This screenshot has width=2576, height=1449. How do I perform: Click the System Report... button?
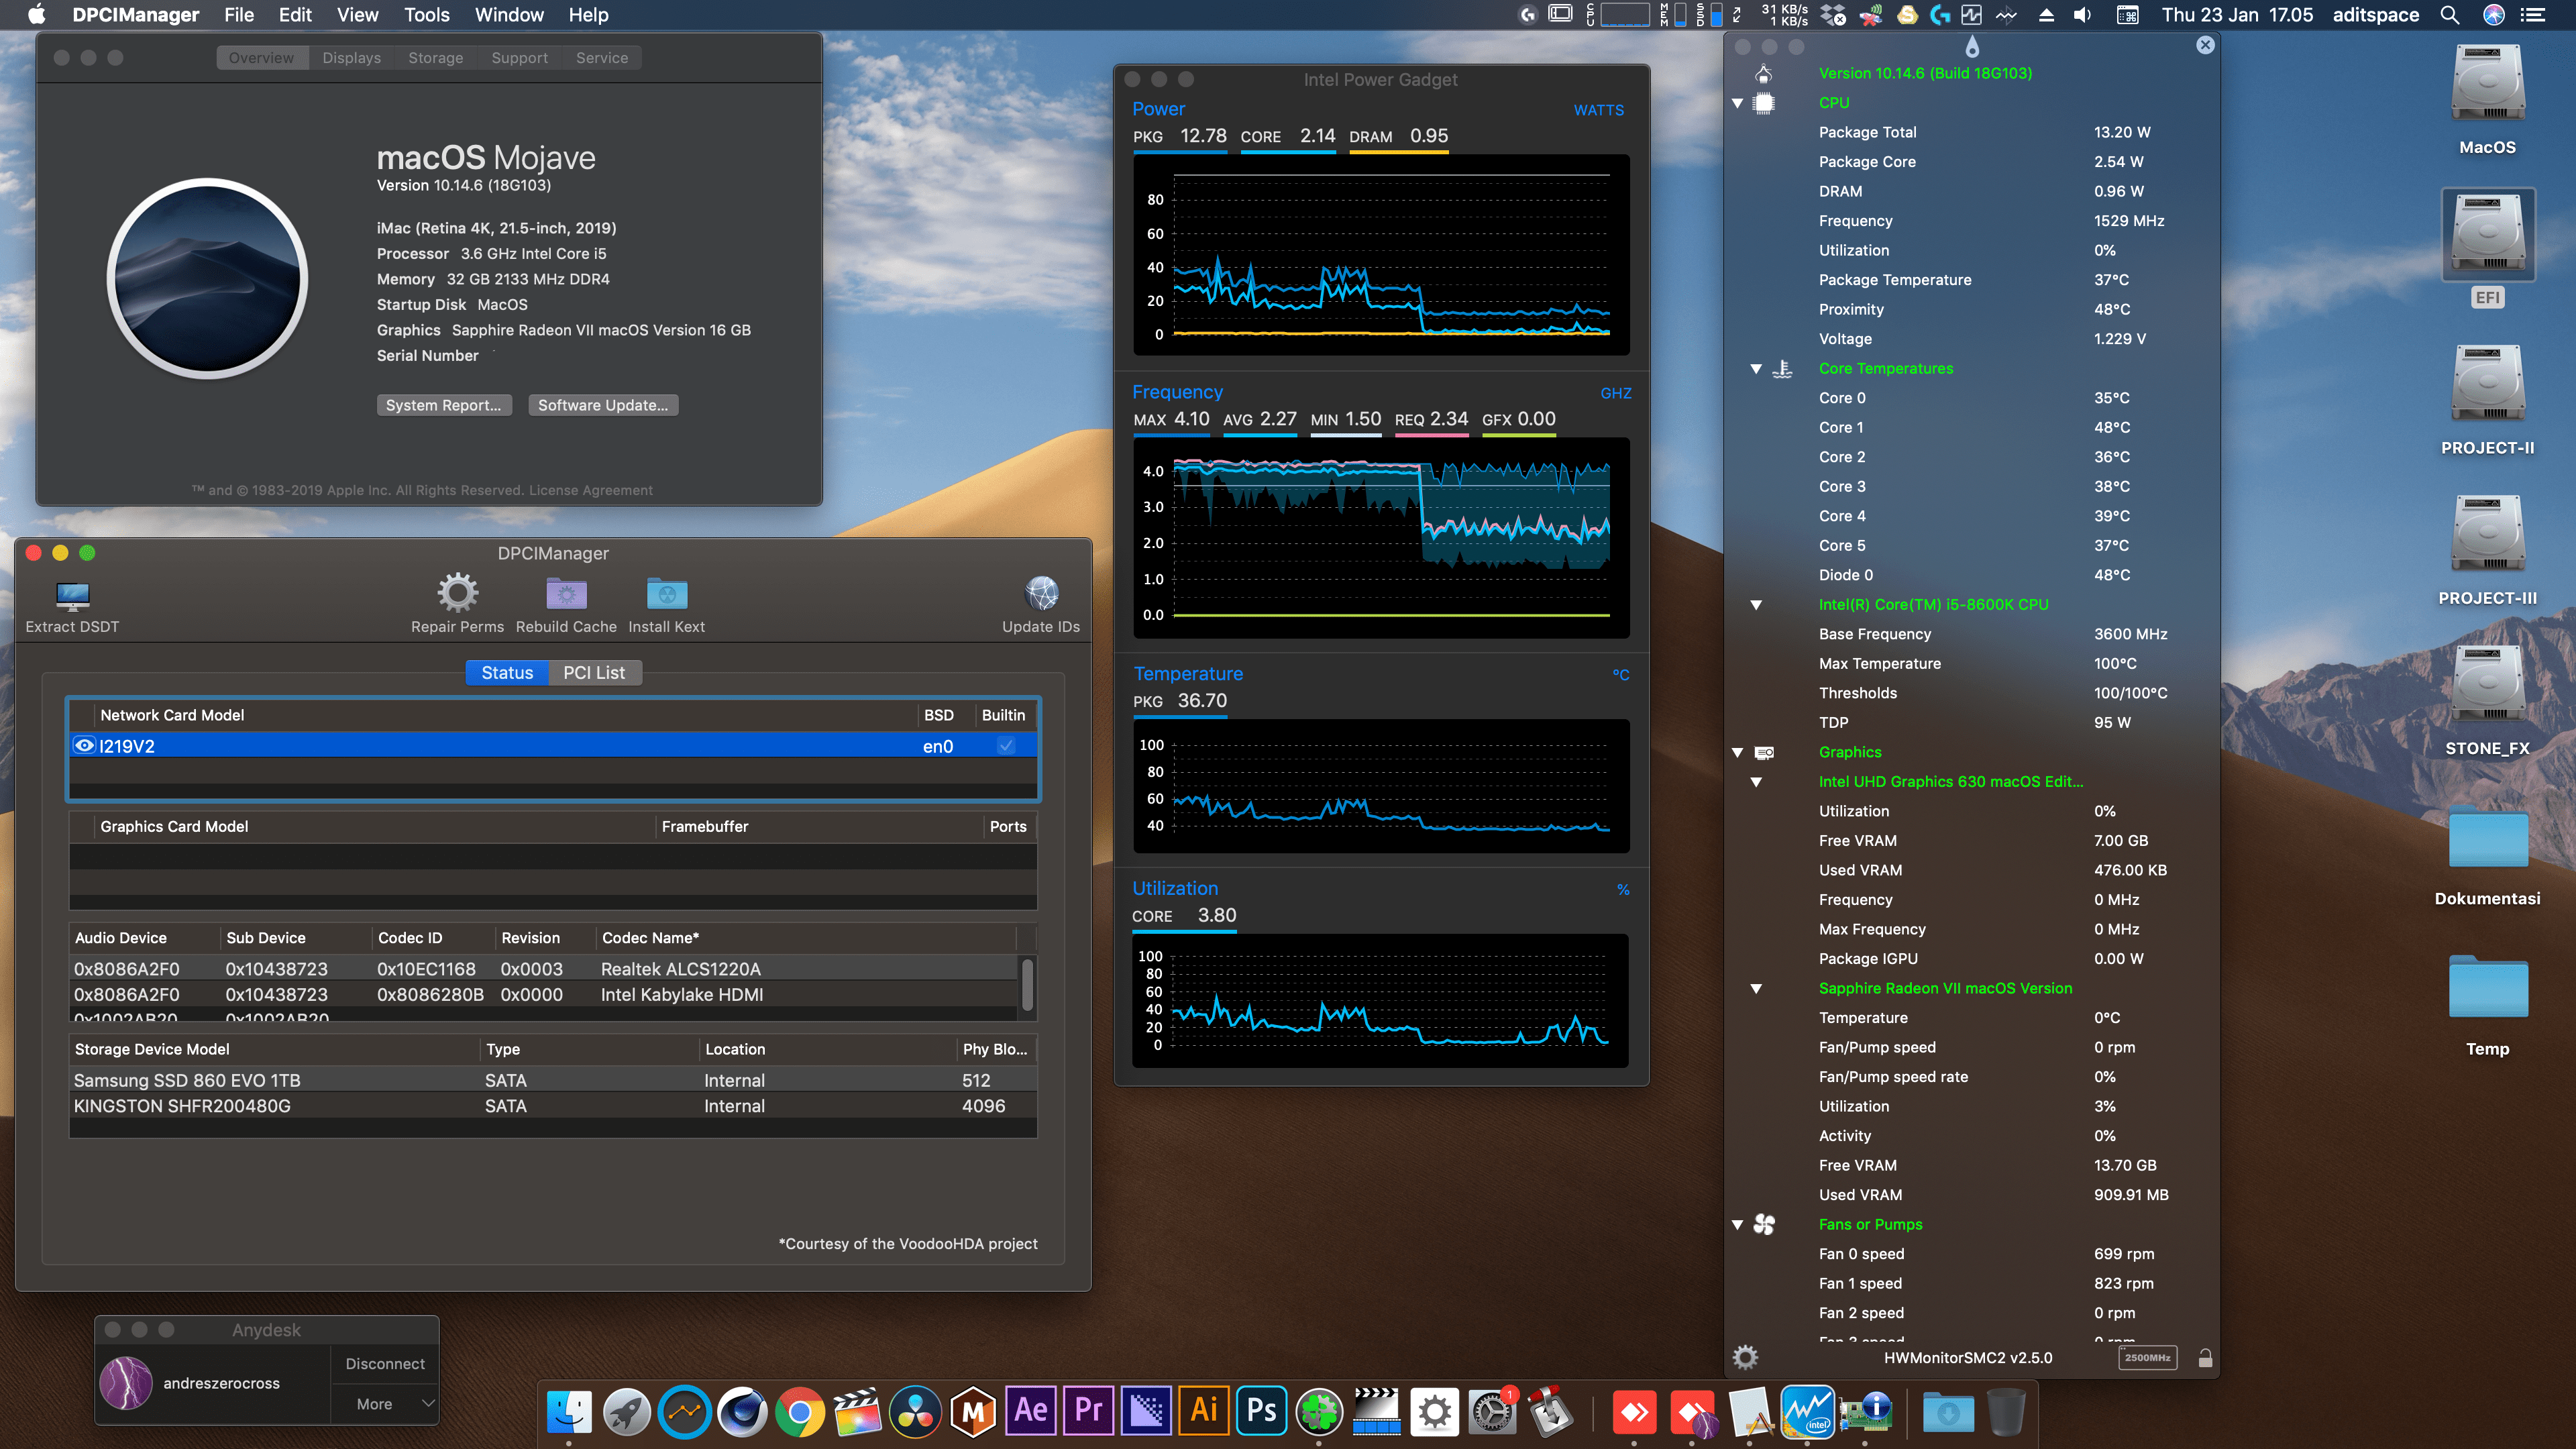point(444,405)
